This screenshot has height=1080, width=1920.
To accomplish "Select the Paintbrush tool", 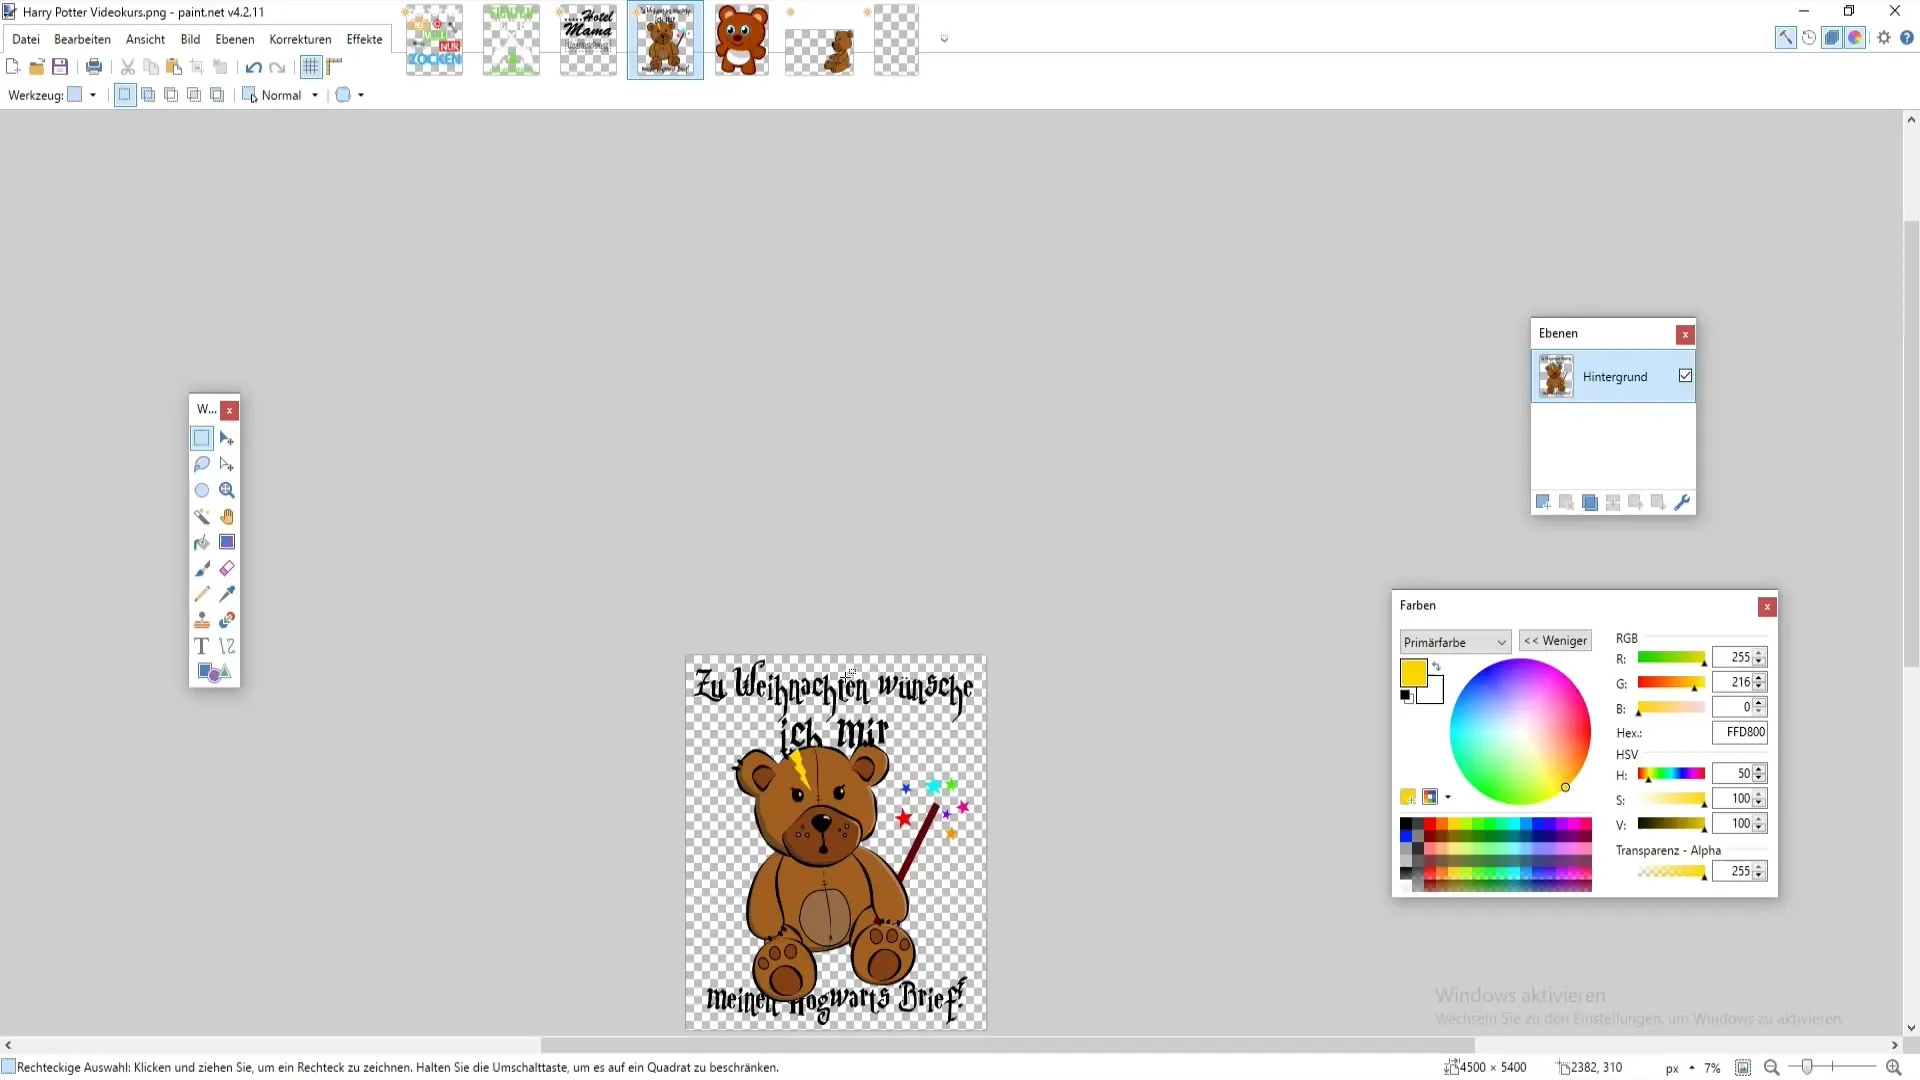I will click(x=202, y=568).
